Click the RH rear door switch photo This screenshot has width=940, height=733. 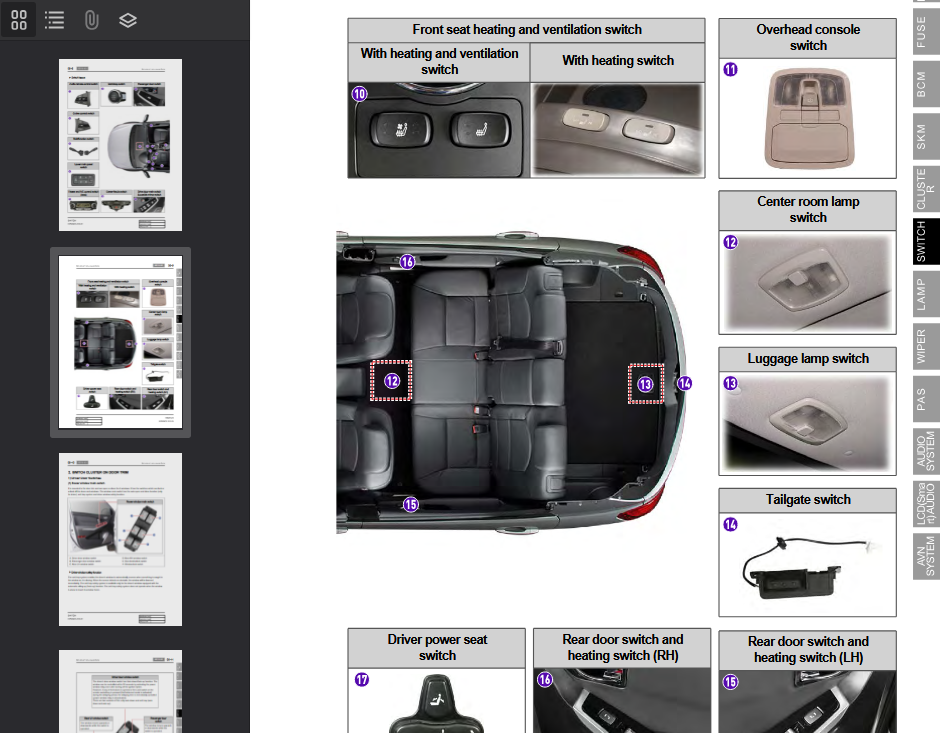click(x=622, y=701)
